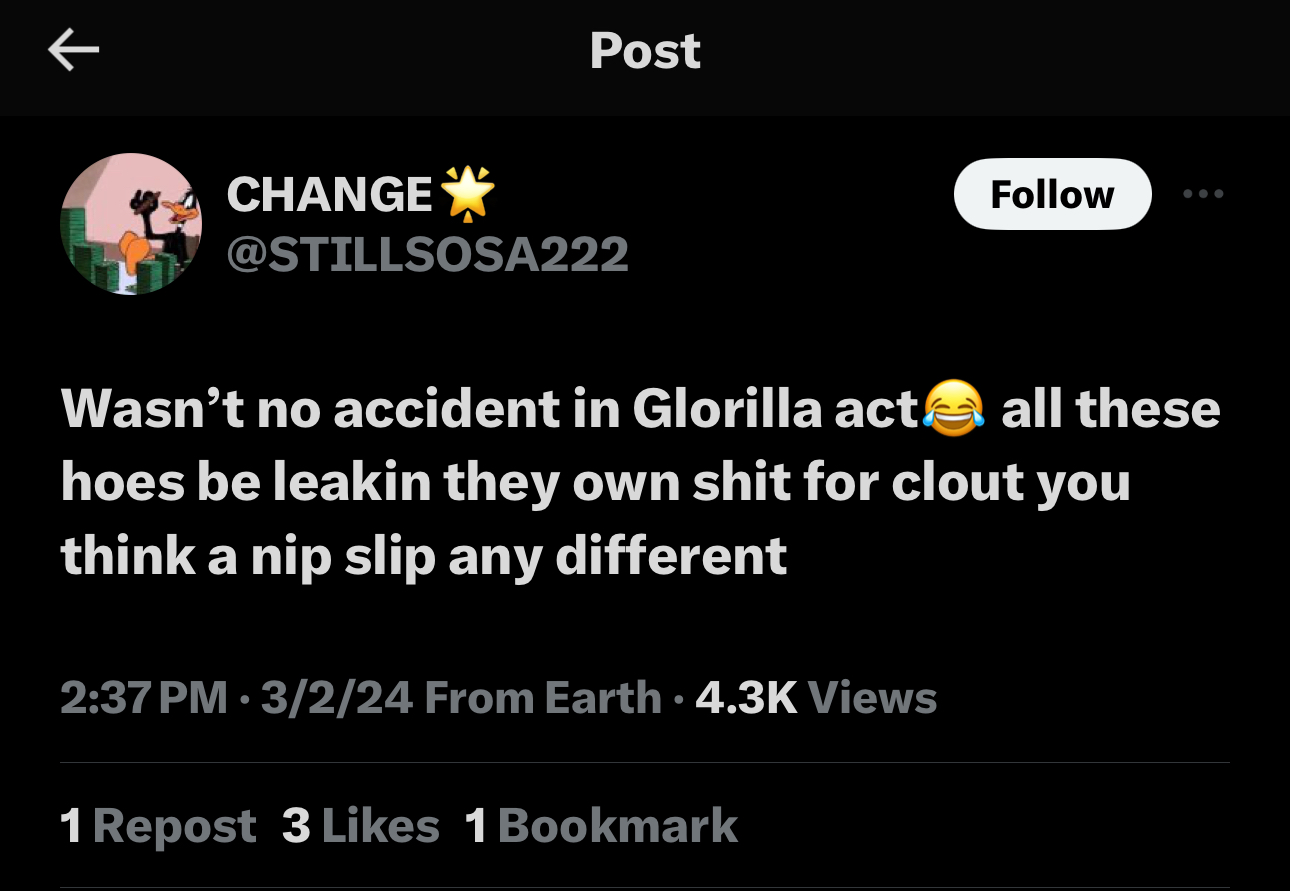
Task: Open the 4.3K Views link
Action: pos(816,697)
